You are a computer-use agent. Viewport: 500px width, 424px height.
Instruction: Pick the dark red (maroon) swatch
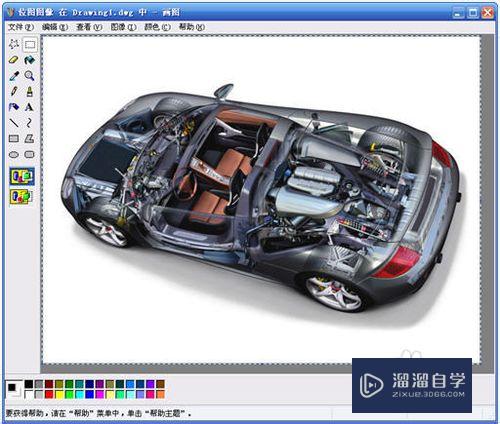[x=49, y=384]
